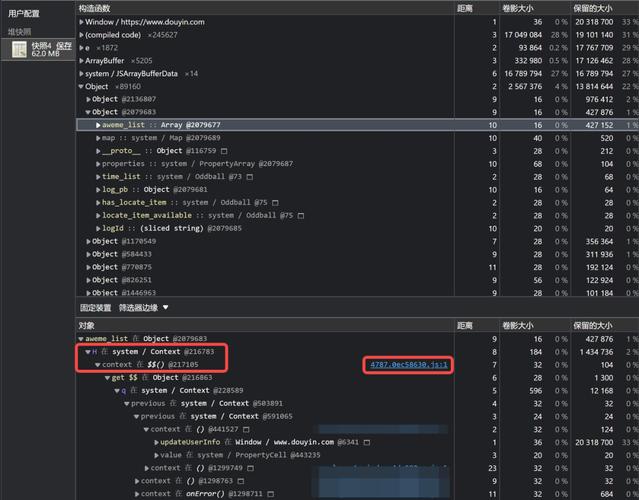Collapse the Object ×89160 group
Viewport: 639px width, 500px height.
click(x=81, y=87)
